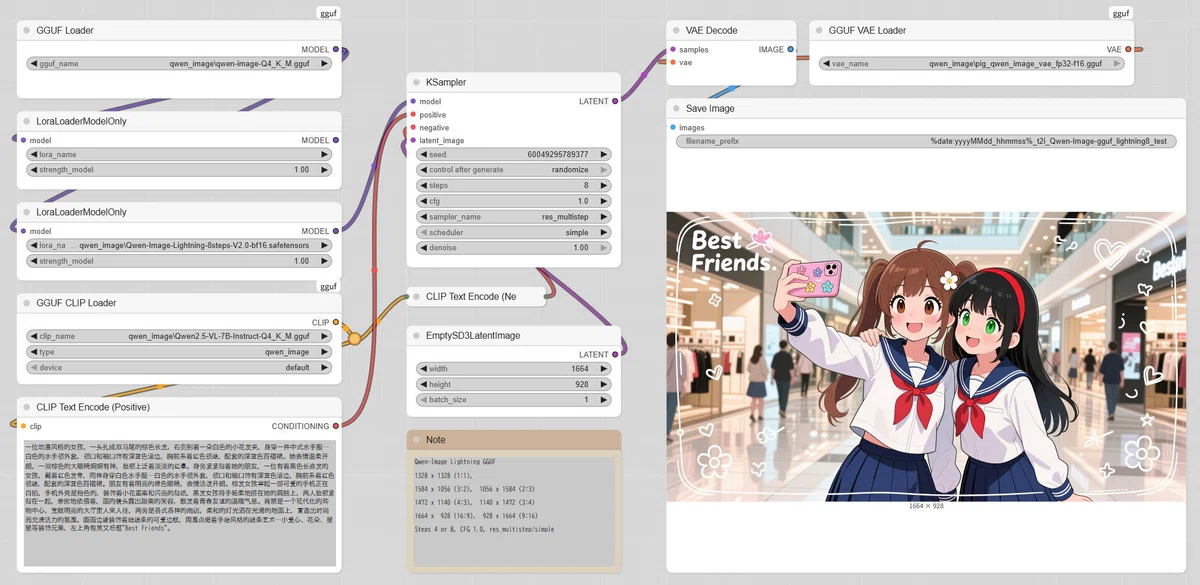This screenshot has width=1200, height=585.
Task: Collapse the EmptySD3LatentImage node via its dot
Action: pos(417,335)
